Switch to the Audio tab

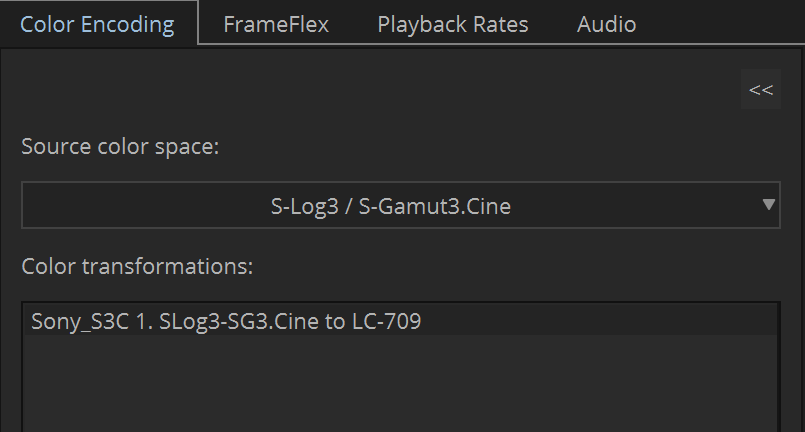[606, 24]
